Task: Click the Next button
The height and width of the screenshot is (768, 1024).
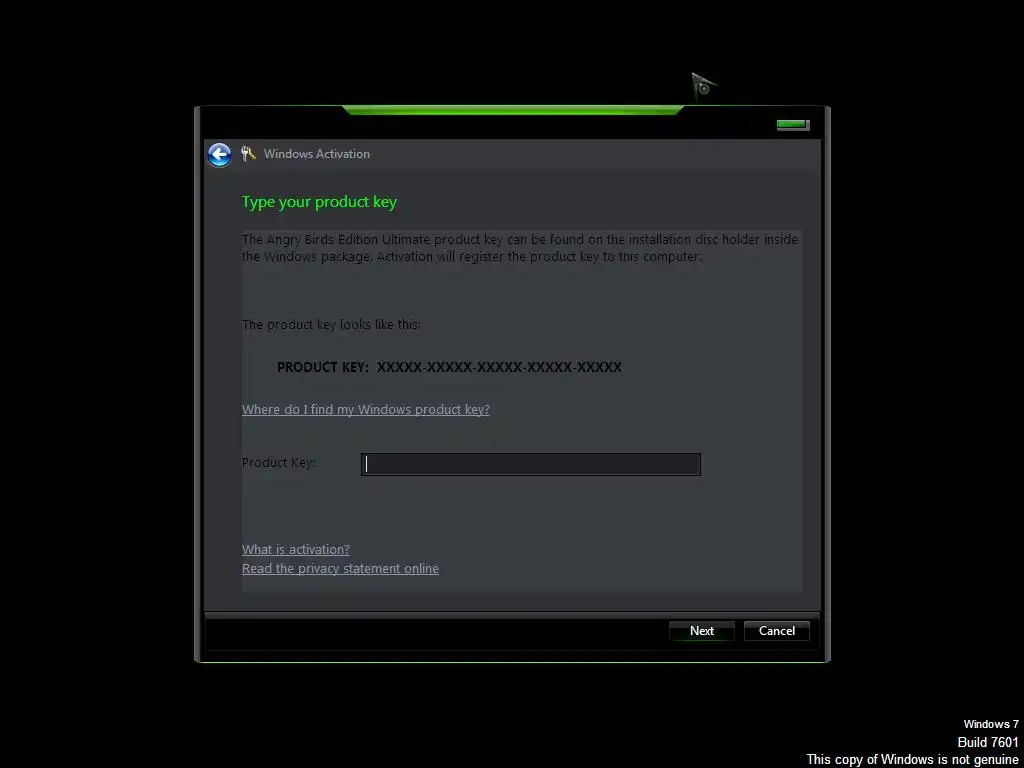Action: pos(702,631)
